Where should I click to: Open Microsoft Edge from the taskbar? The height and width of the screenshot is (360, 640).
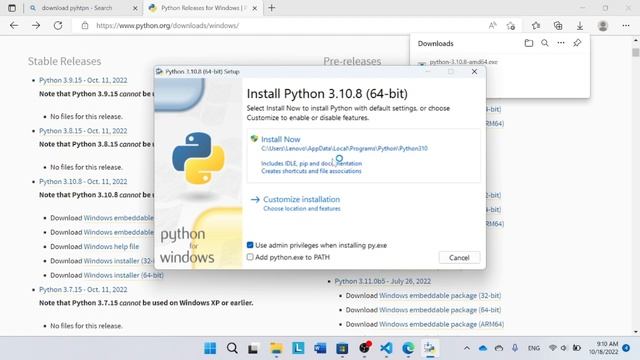(408, 348)
